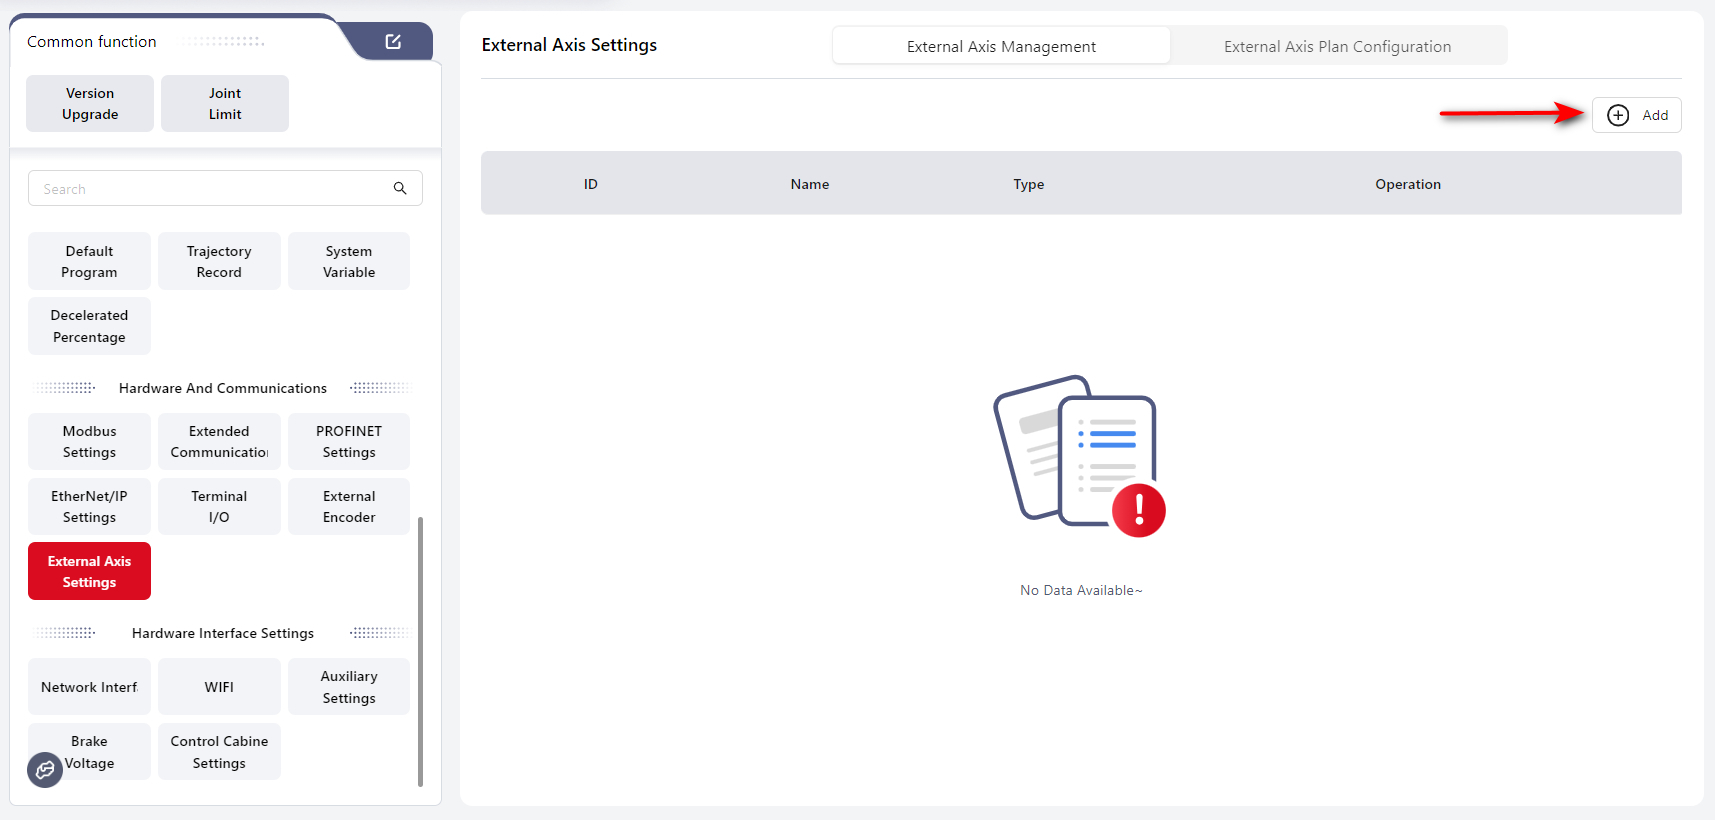Open Version Upgrade shortcut
1715x820 pixels.
coord(90,104)
